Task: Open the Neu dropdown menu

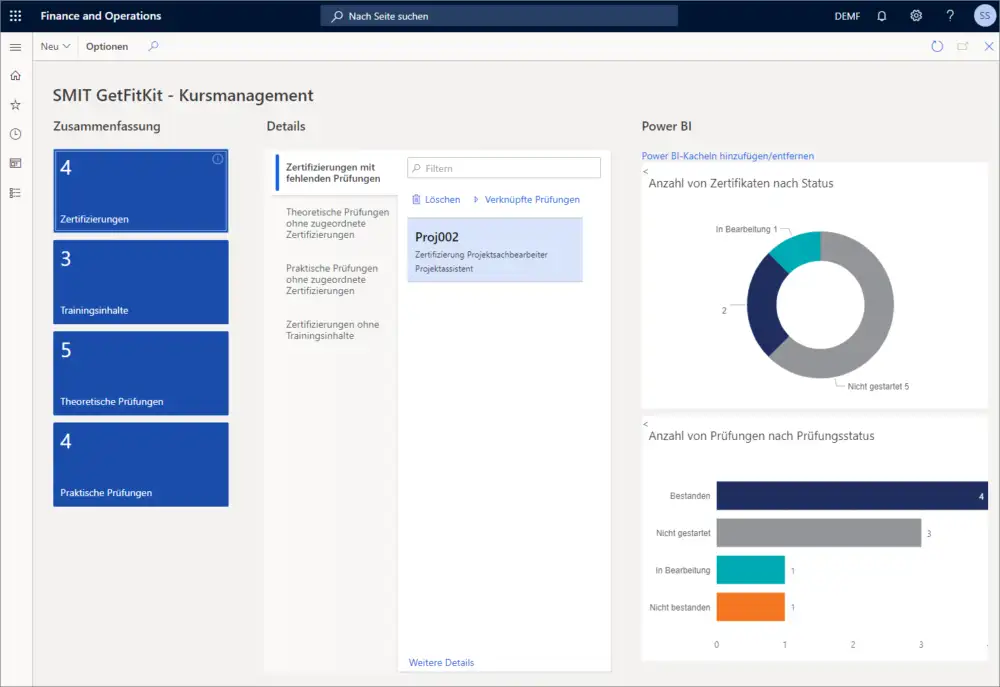Action: tap(55, 47)
